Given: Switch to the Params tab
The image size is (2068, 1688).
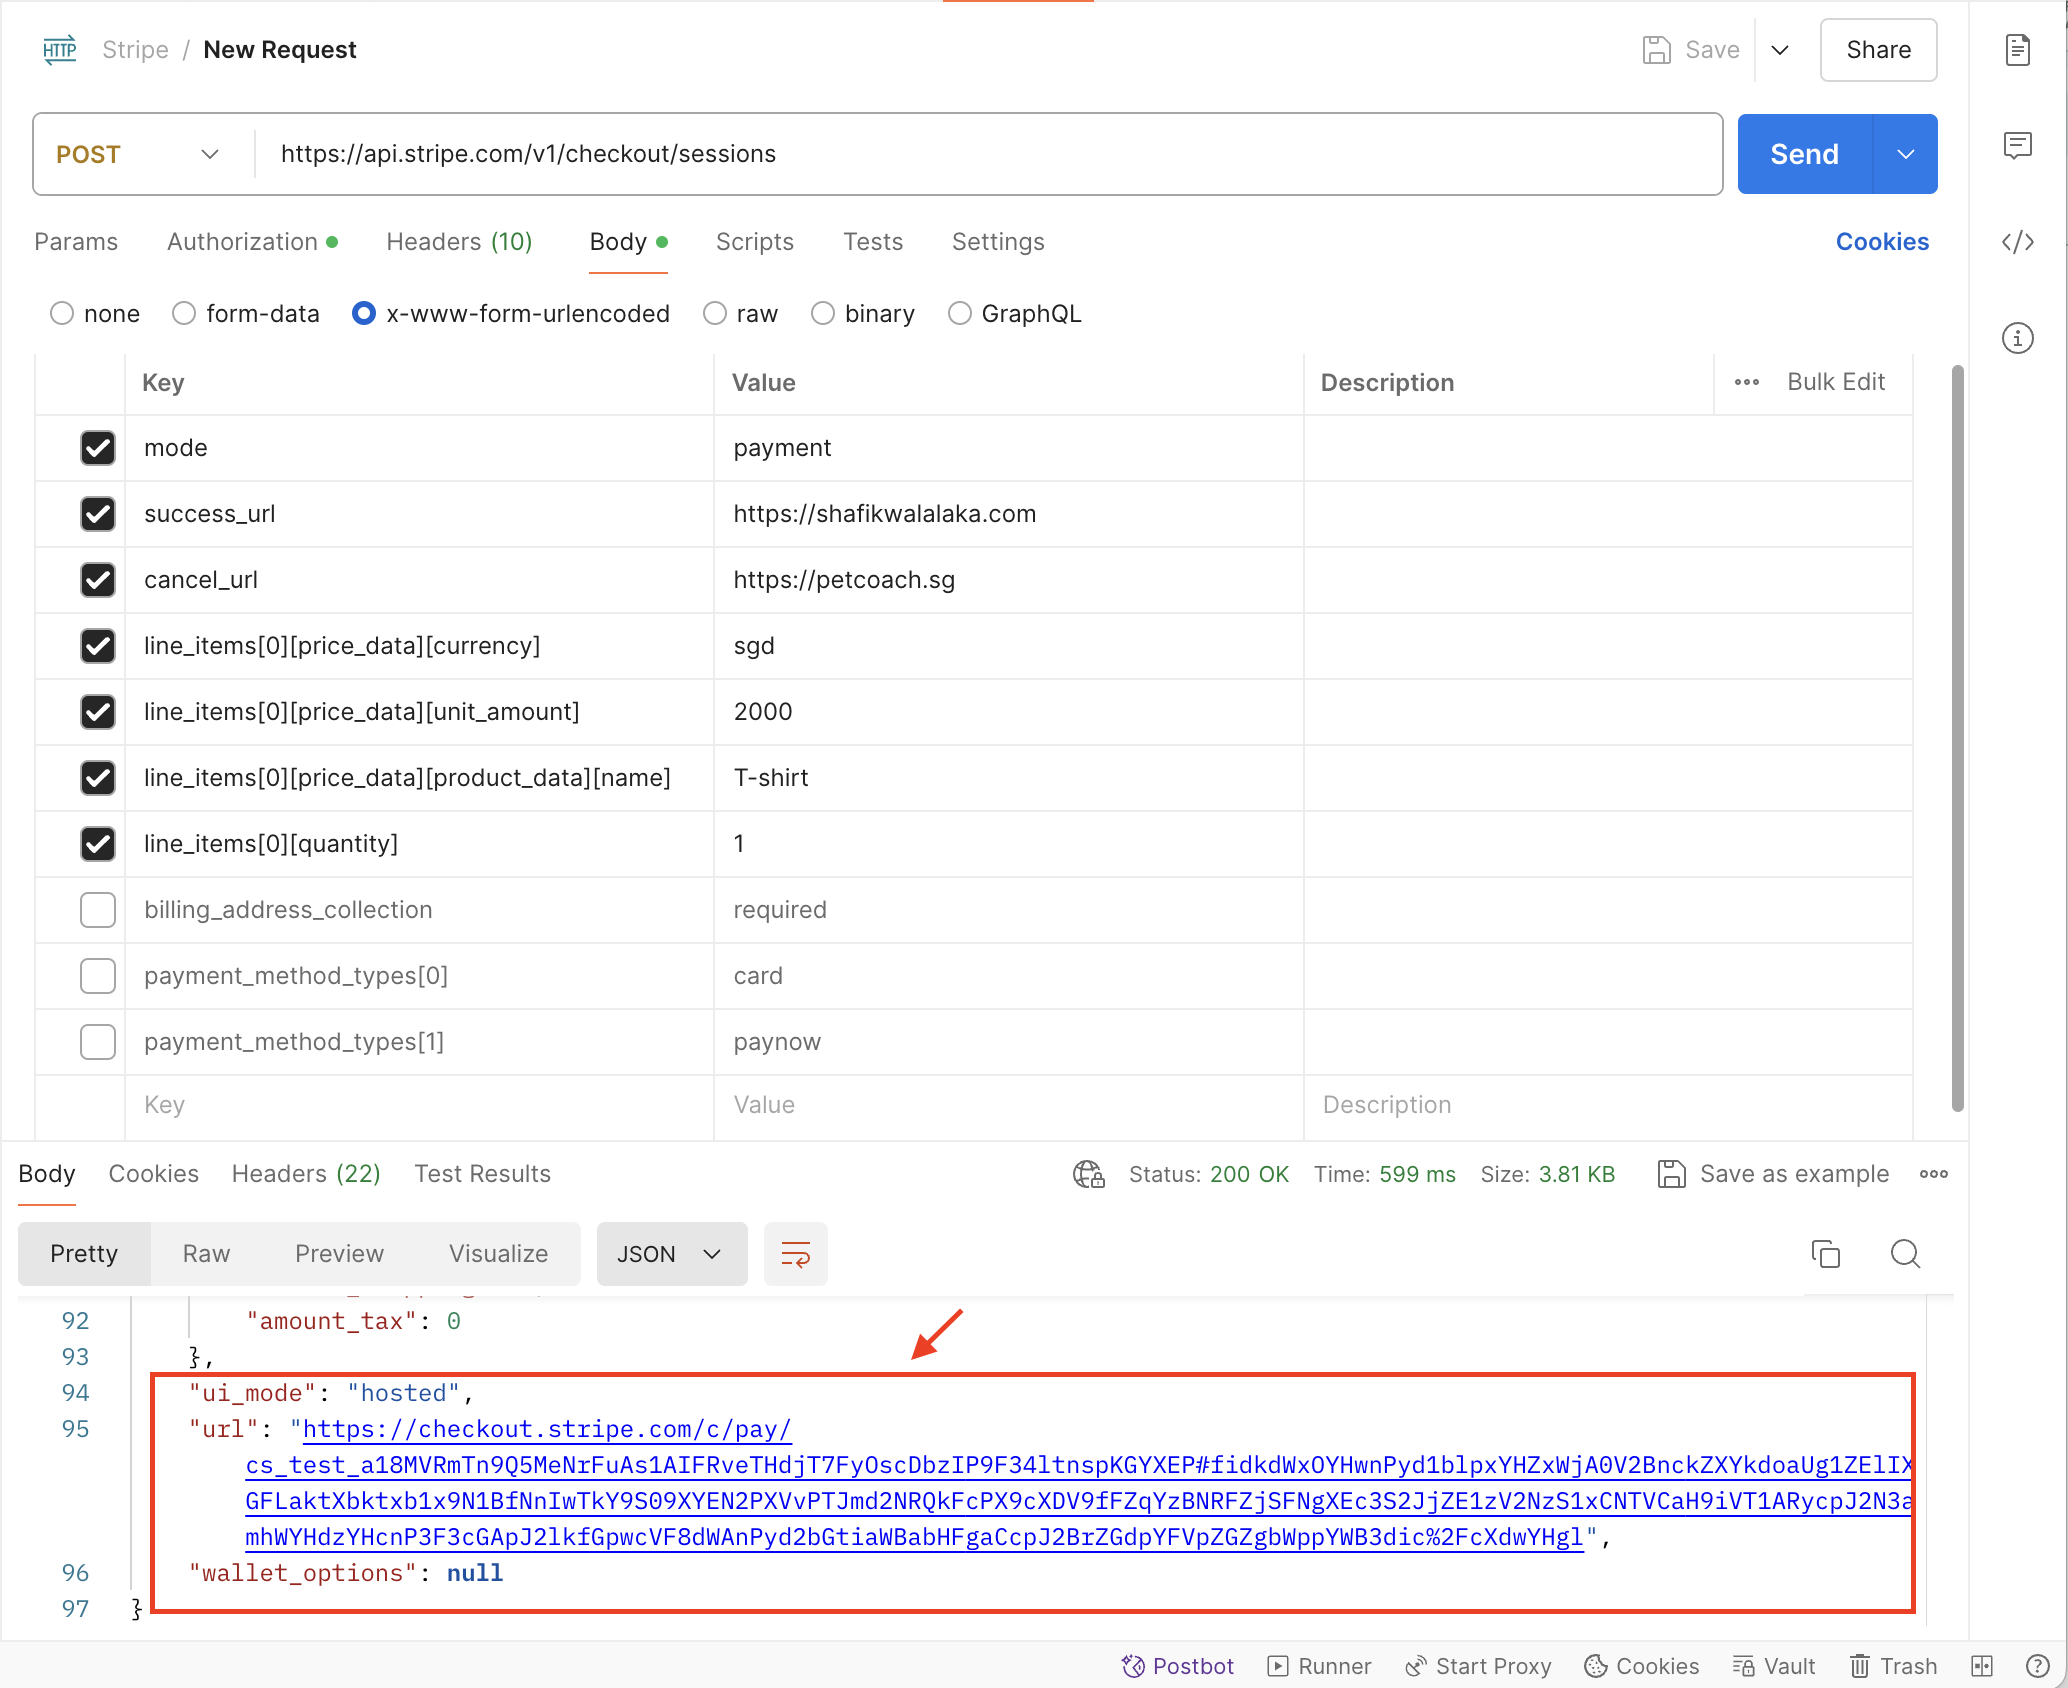Looking at the screenshot, I should tap(76, 242).
